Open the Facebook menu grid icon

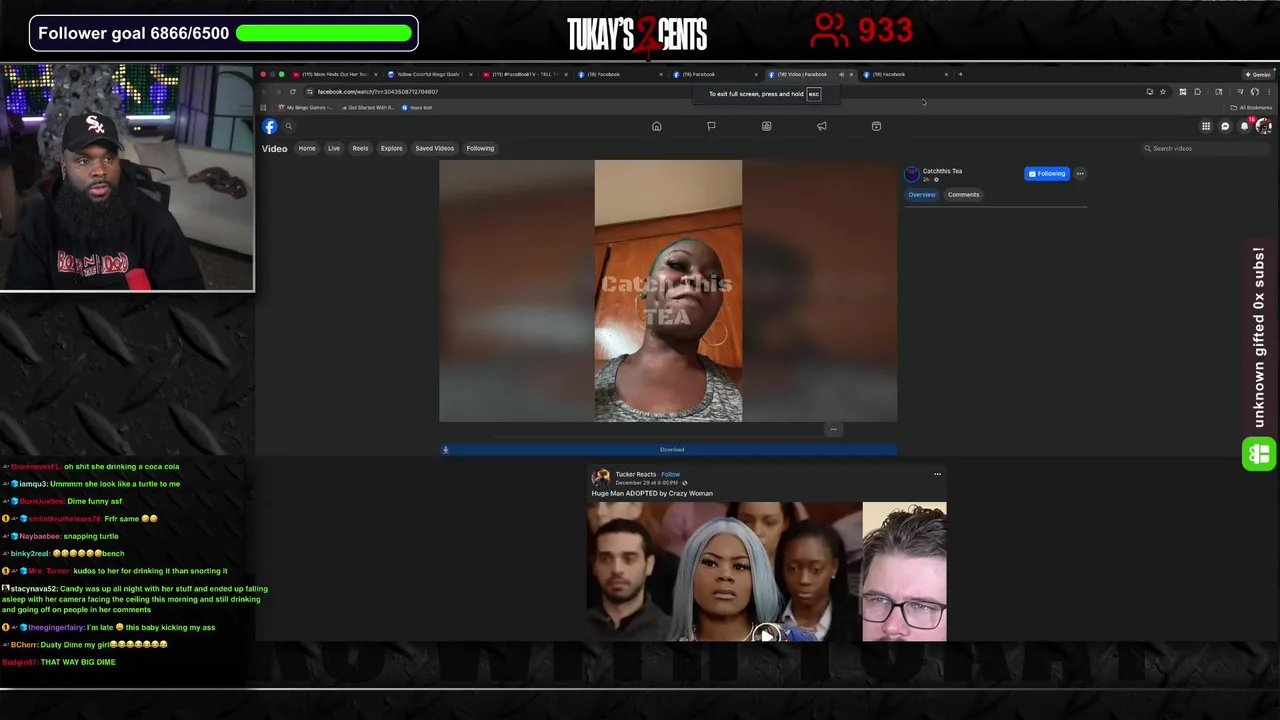pos(1206,126)
